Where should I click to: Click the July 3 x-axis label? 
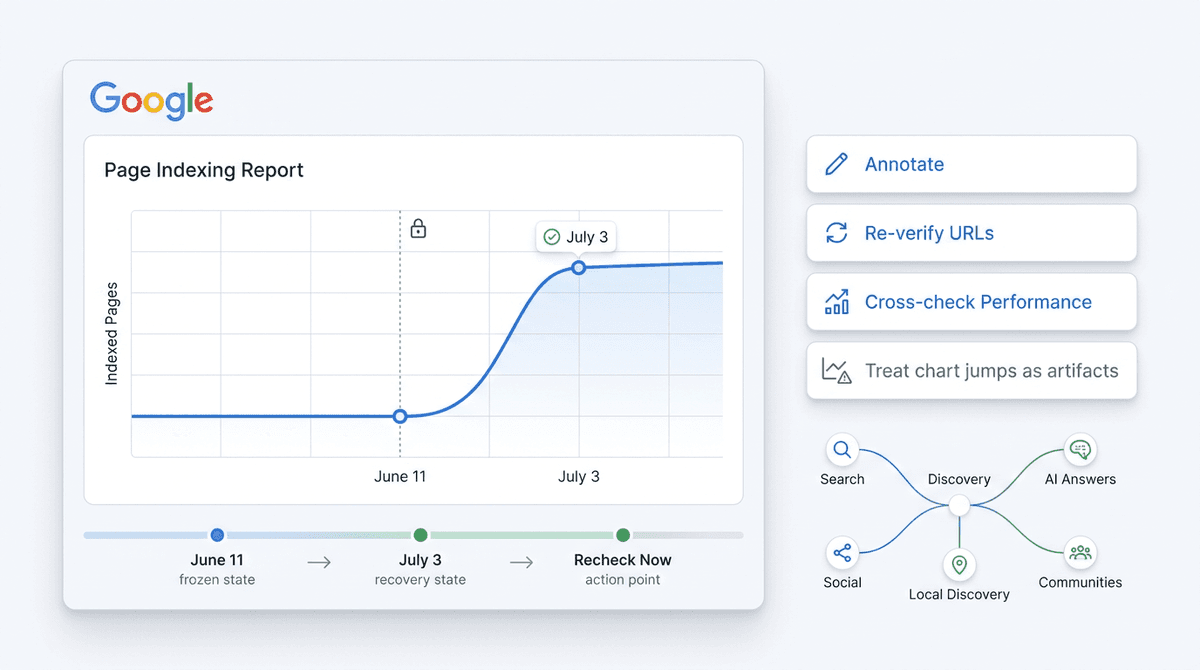click(x=579, y=476)
